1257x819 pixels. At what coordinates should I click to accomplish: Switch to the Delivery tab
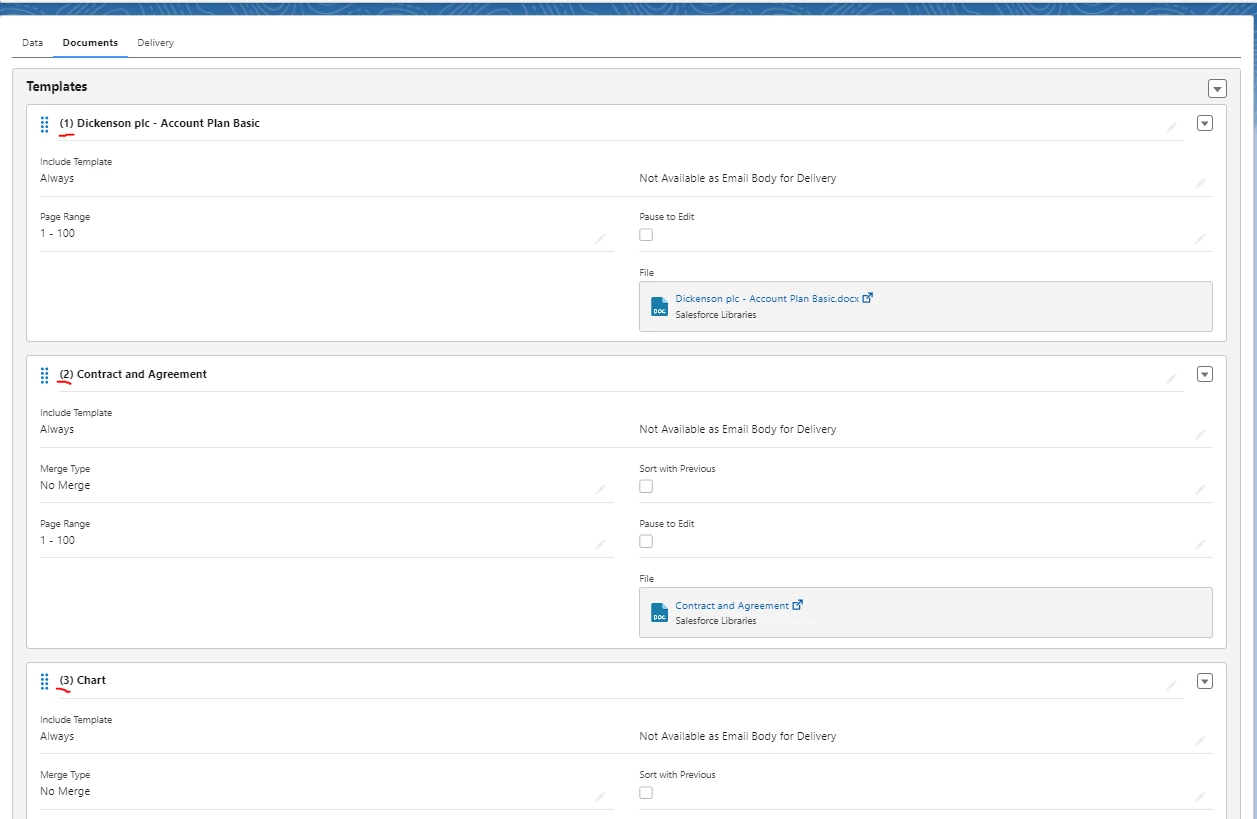155,43
